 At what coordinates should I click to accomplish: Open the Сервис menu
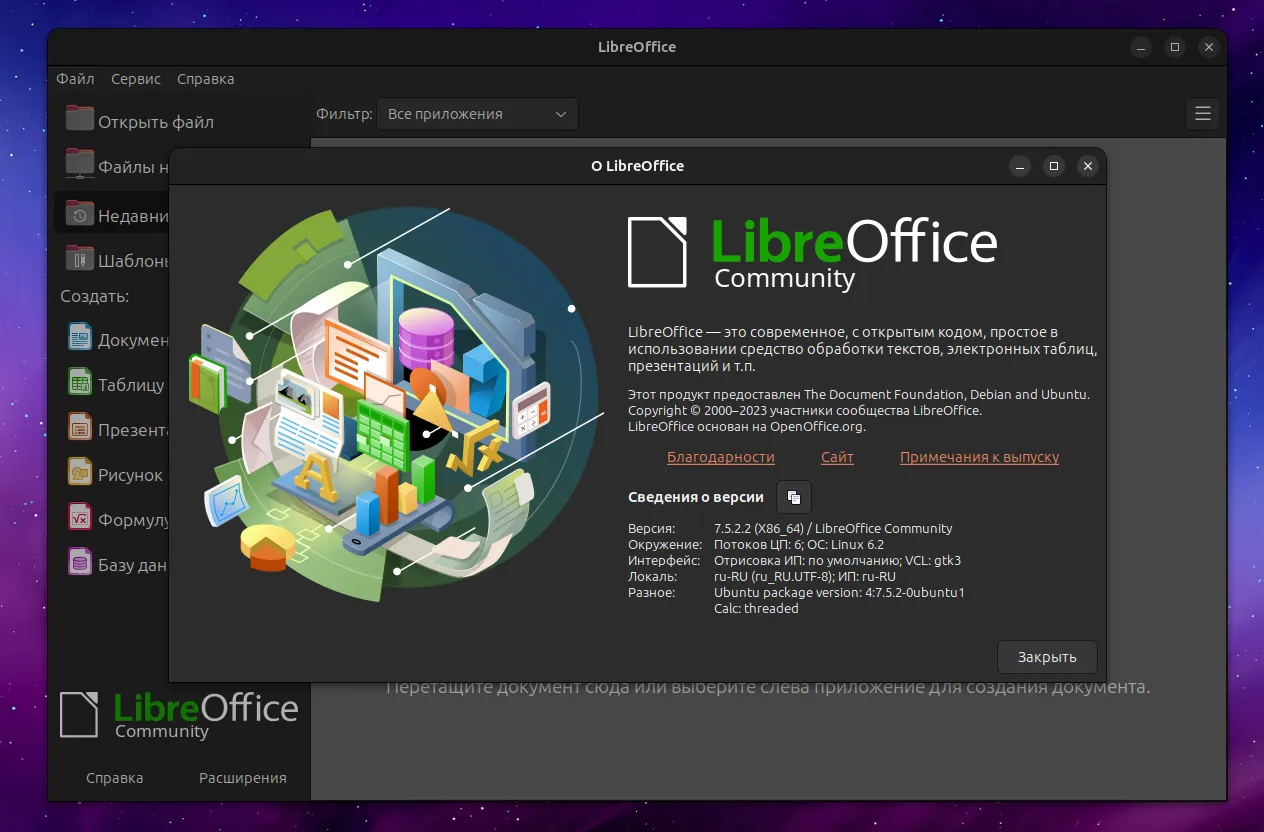(x=136, y=79)
